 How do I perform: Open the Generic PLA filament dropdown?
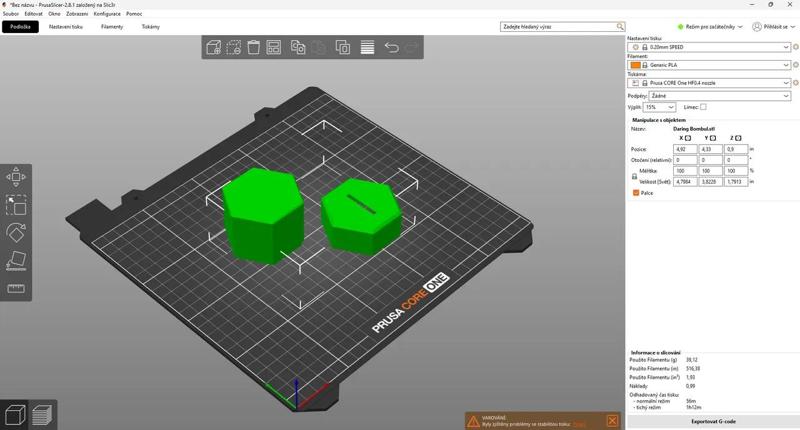point(709,65)
